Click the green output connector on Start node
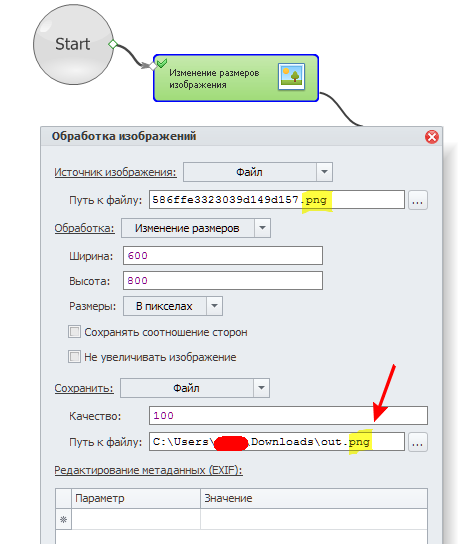The image size is (475, 544). pyautogui.click(x=112, y=44)
